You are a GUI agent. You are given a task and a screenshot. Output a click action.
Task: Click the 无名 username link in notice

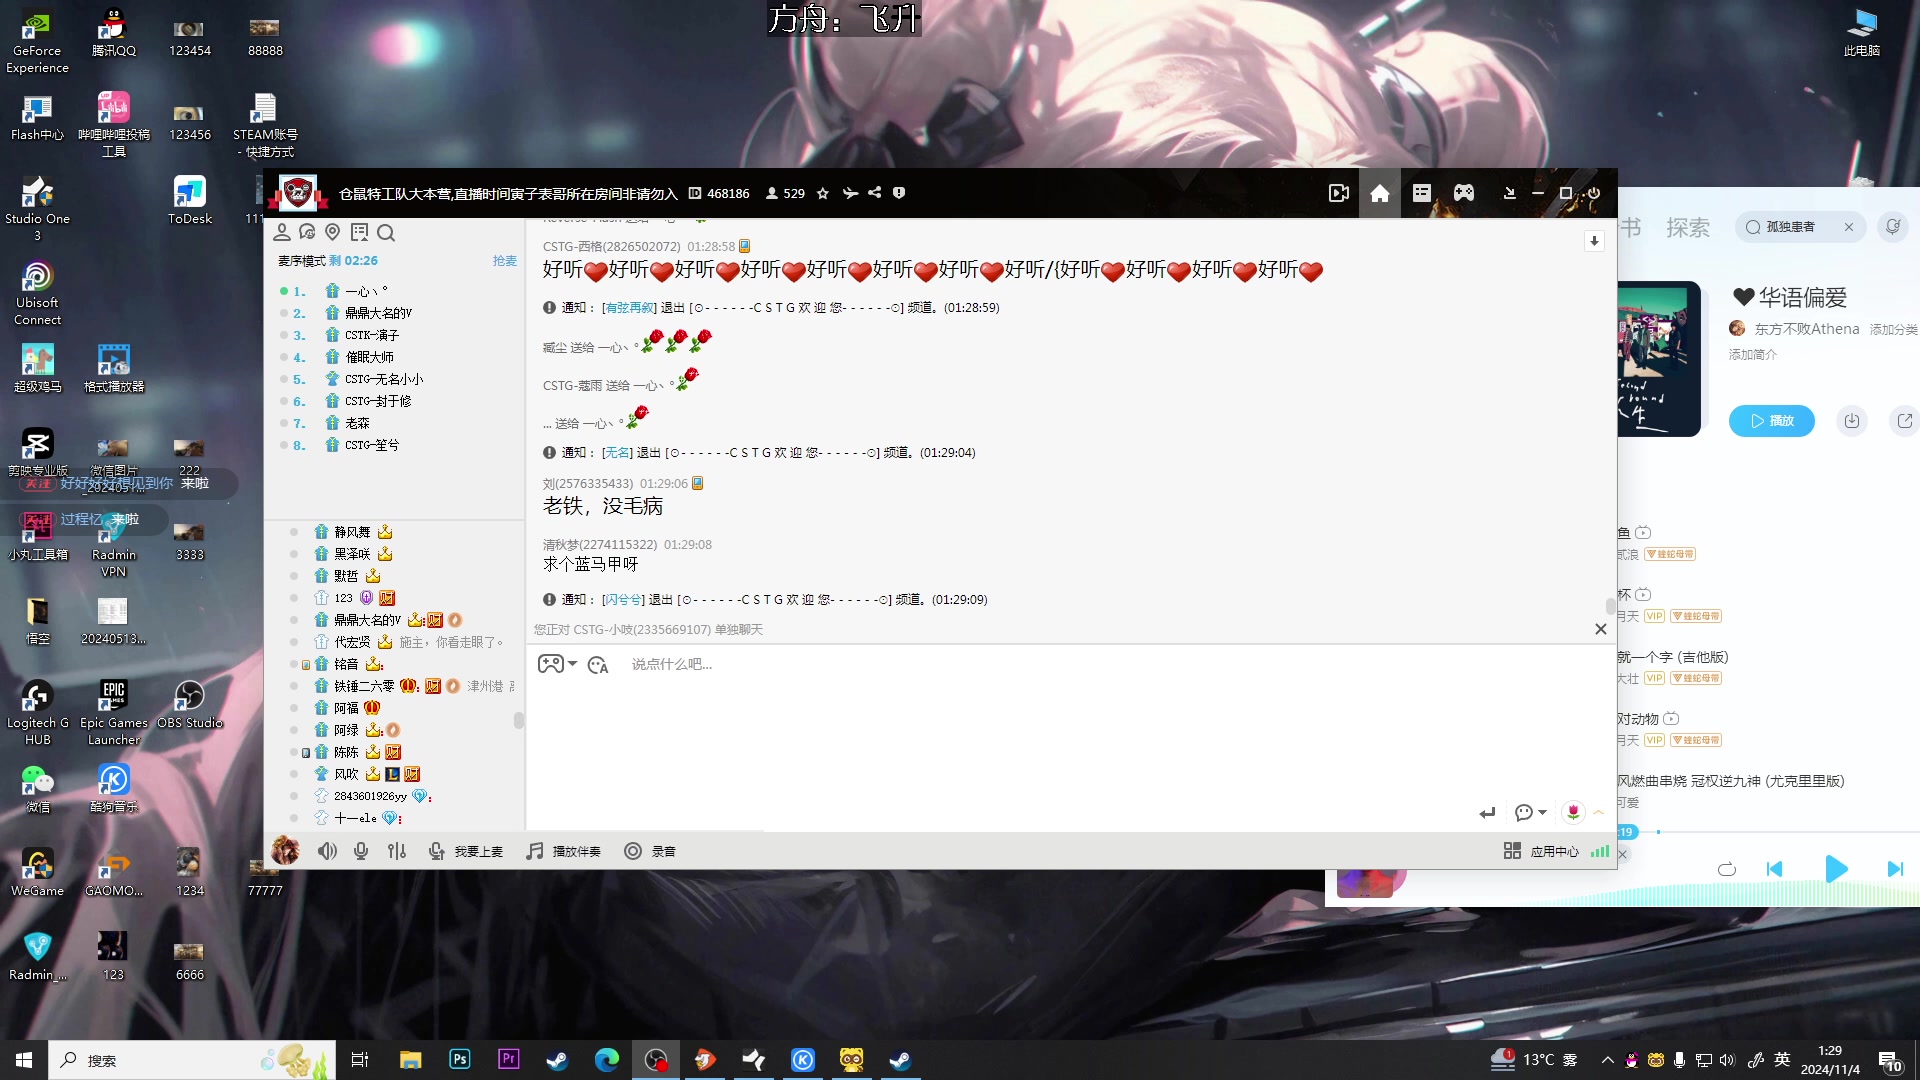(x=617, y=453)
